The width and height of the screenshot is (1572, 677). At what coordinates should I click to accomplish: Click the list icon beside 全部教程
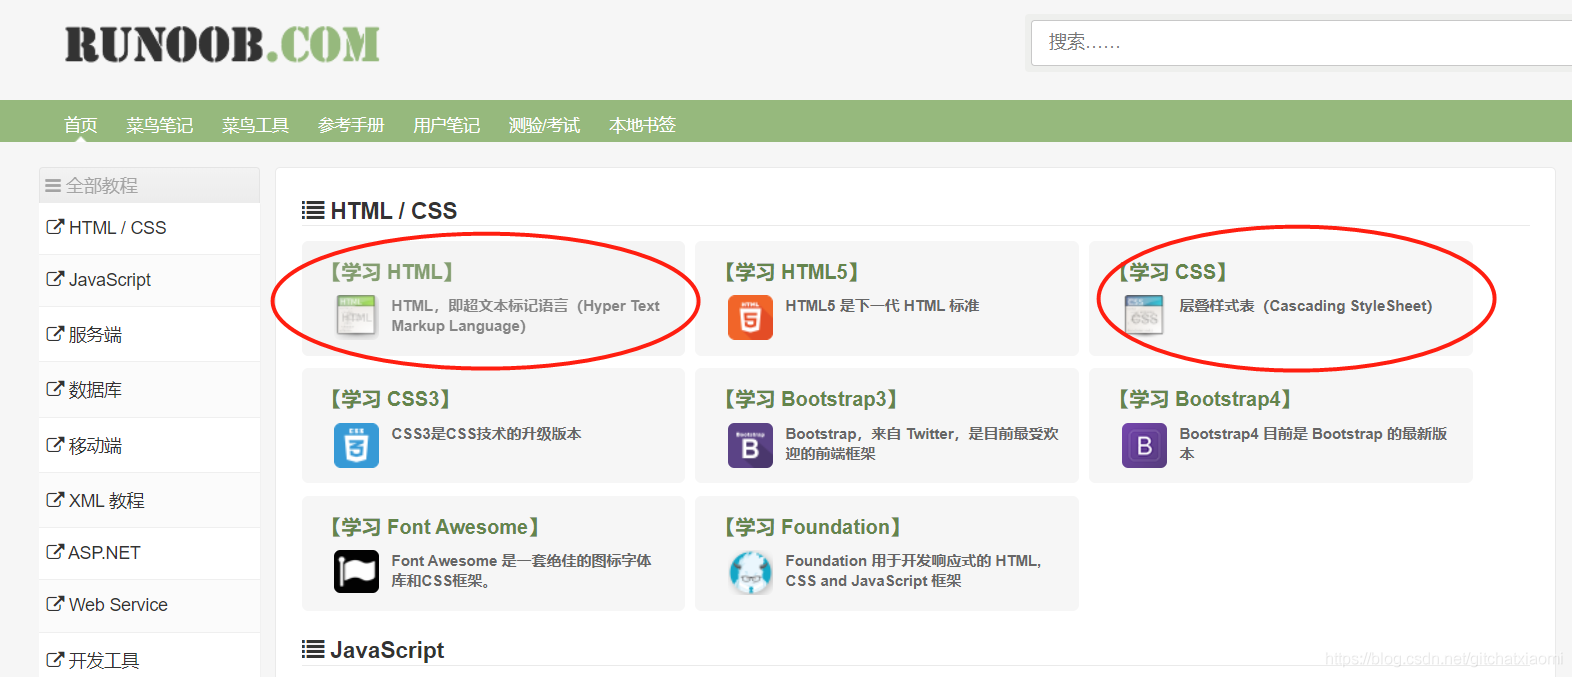53,186
